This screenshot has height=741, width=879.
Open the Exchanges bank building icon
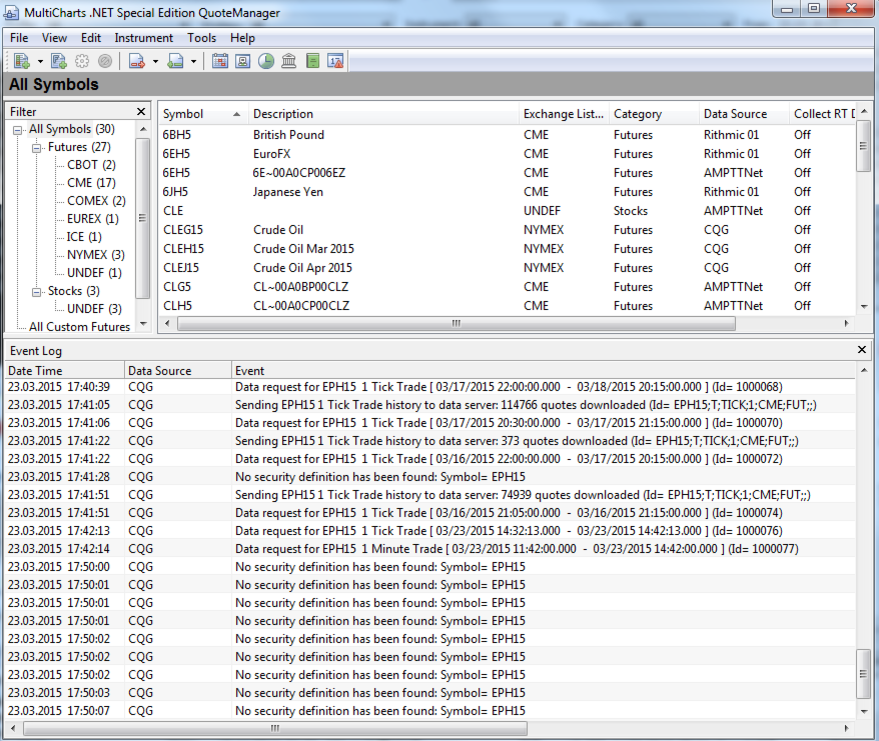tap(289, 61)
